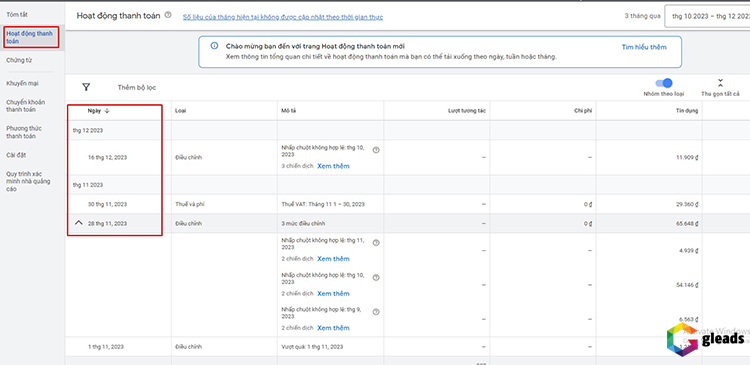The width and height of the screenshot is (750, 365).
Task: Click the 29.360 ₫ credit value
Action: [x=686, y=204]
